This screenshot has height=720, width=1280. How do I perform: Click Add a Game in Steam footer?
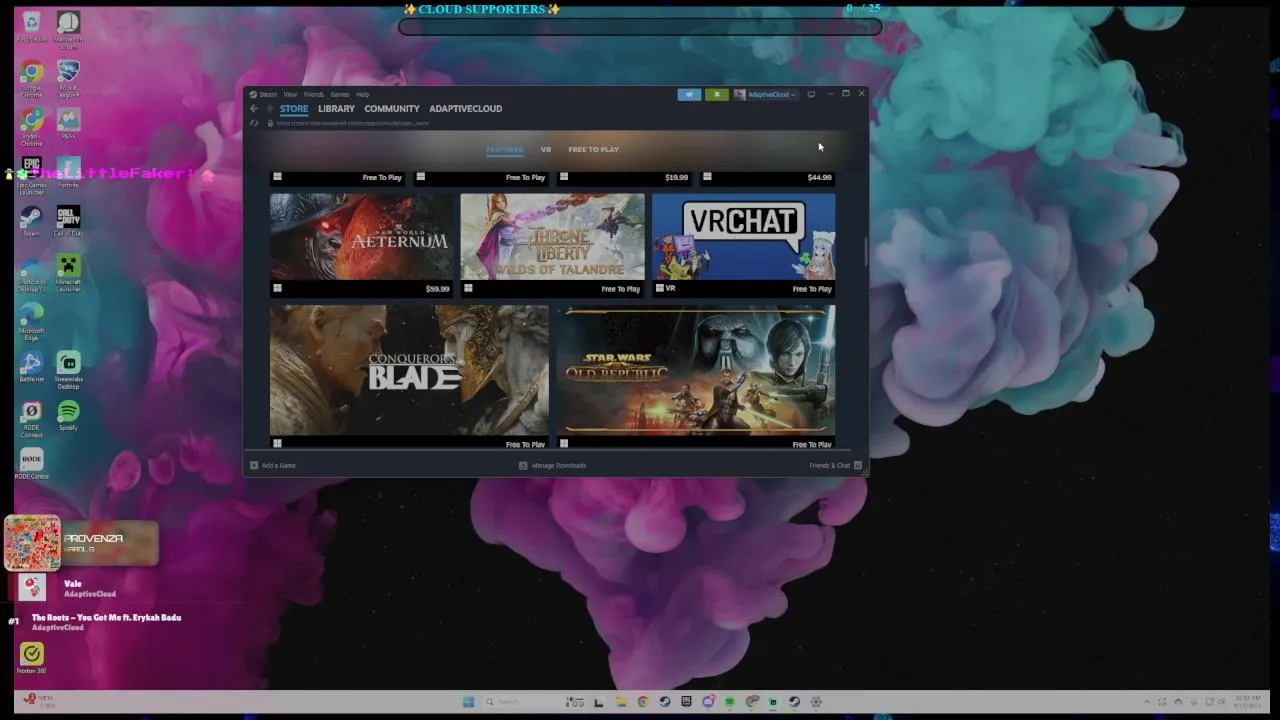(x=273, y=465)
